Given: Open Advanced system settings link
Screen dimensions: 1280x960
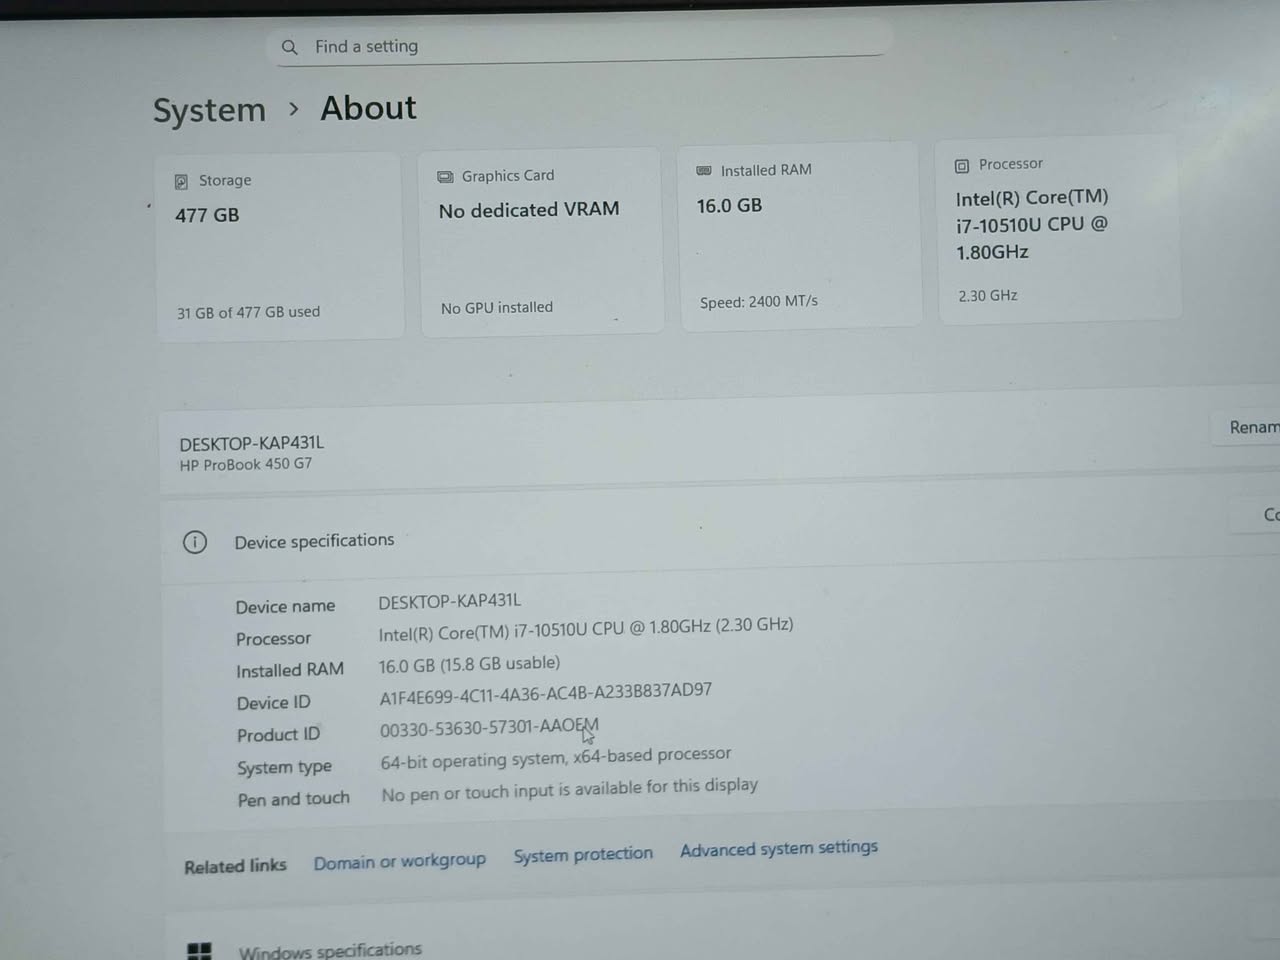Looking at the screenshot, I should click(x=779, y=849).
